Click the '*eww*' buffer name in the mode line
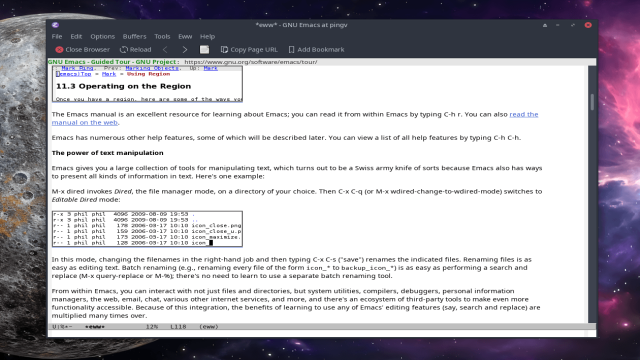The image size is (640, 360). 95,327
